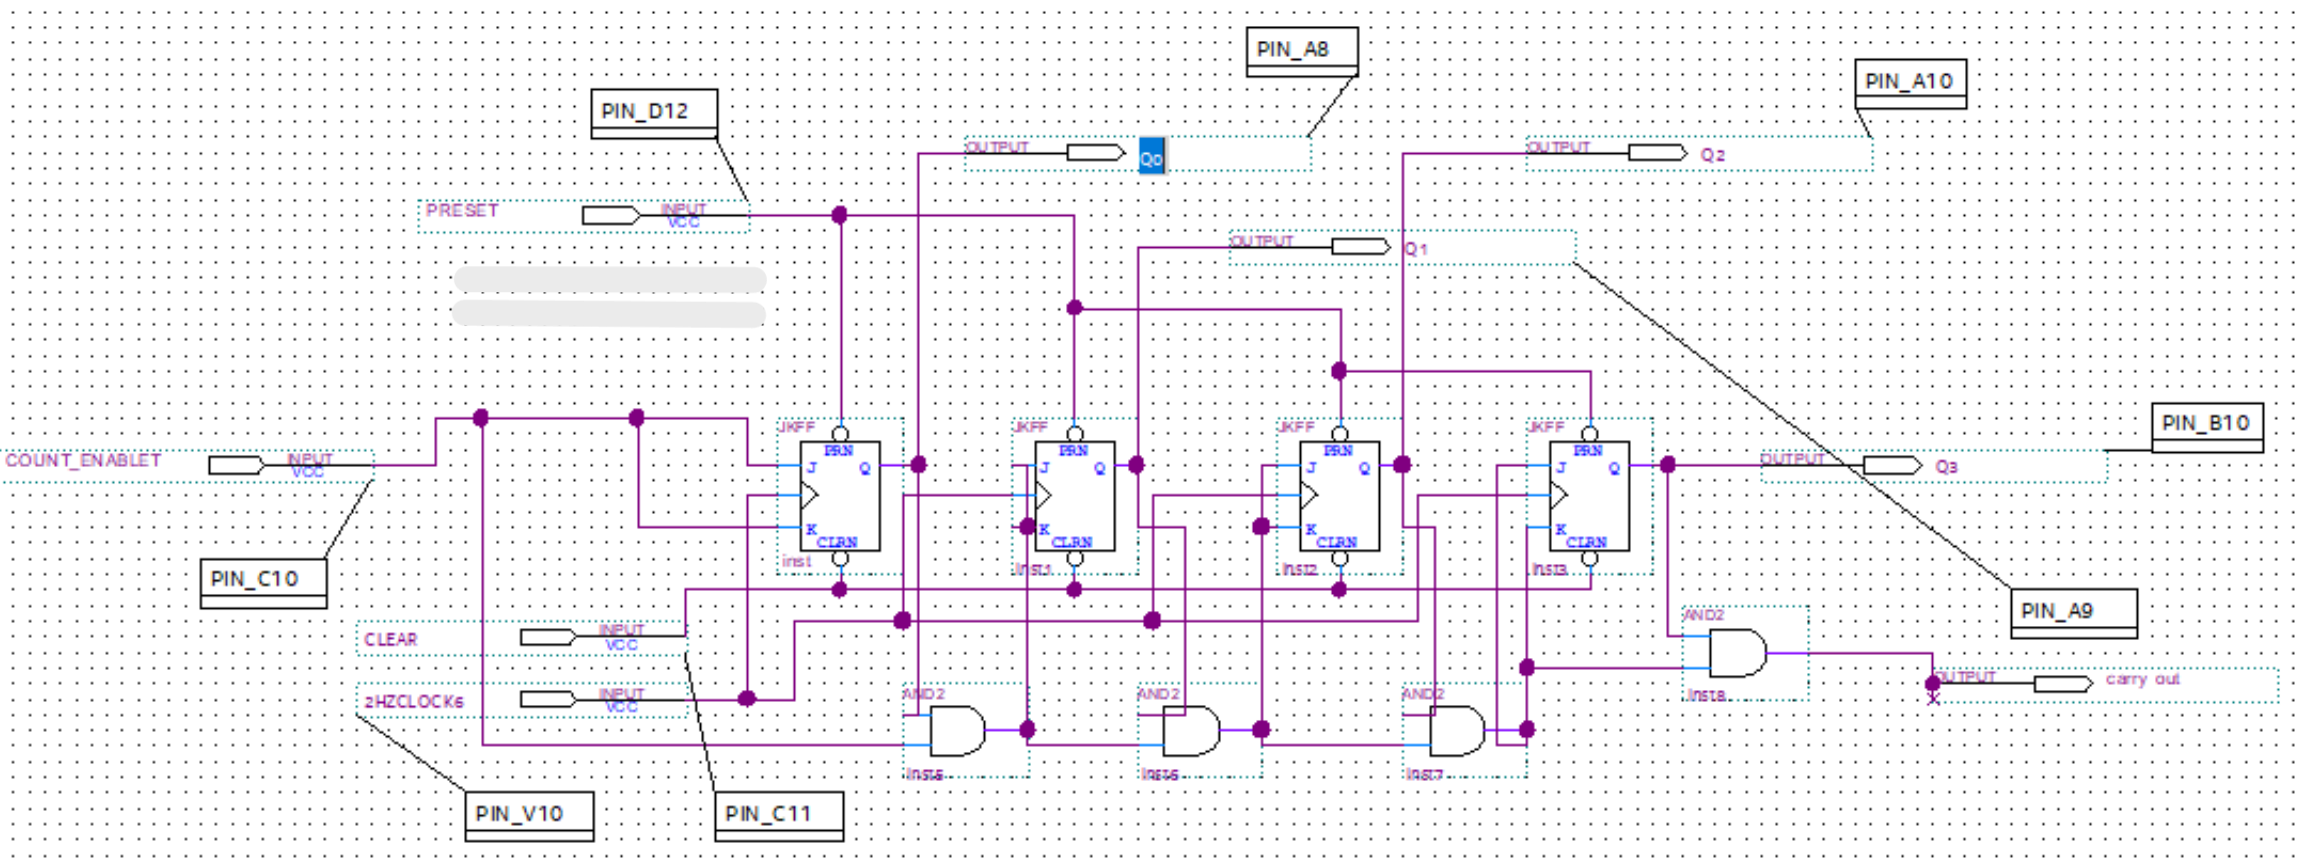Click the AND2 gate labeled inst6
Image resolution: width=2301 pixels, height=868 pixels.
coord(1190,731)
